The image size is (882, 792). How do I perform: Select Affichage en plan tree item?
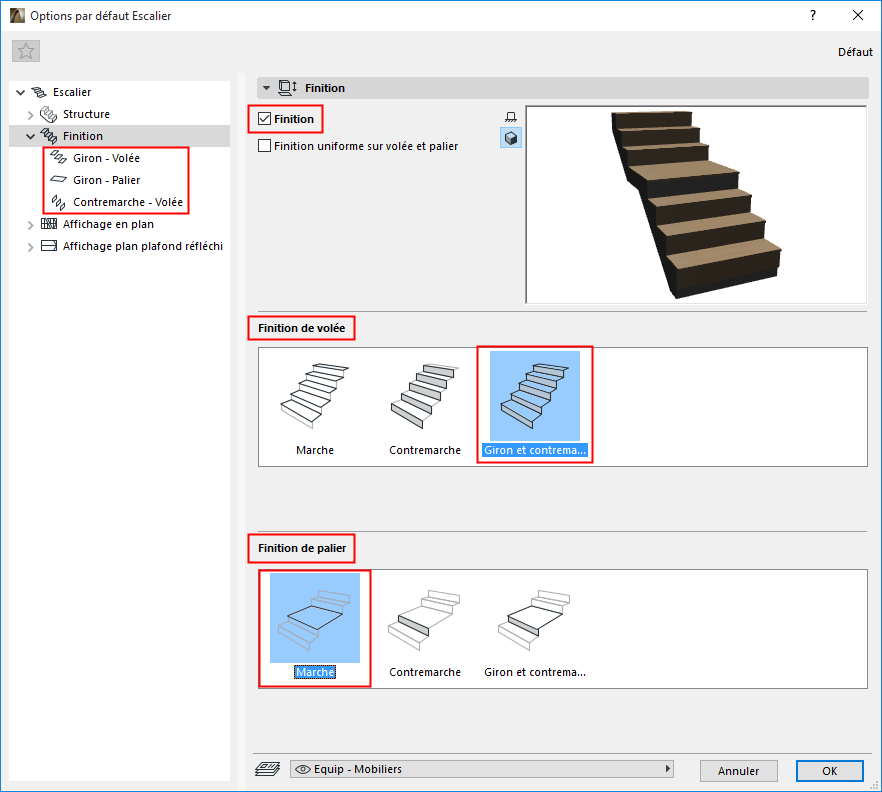[108, 224]
